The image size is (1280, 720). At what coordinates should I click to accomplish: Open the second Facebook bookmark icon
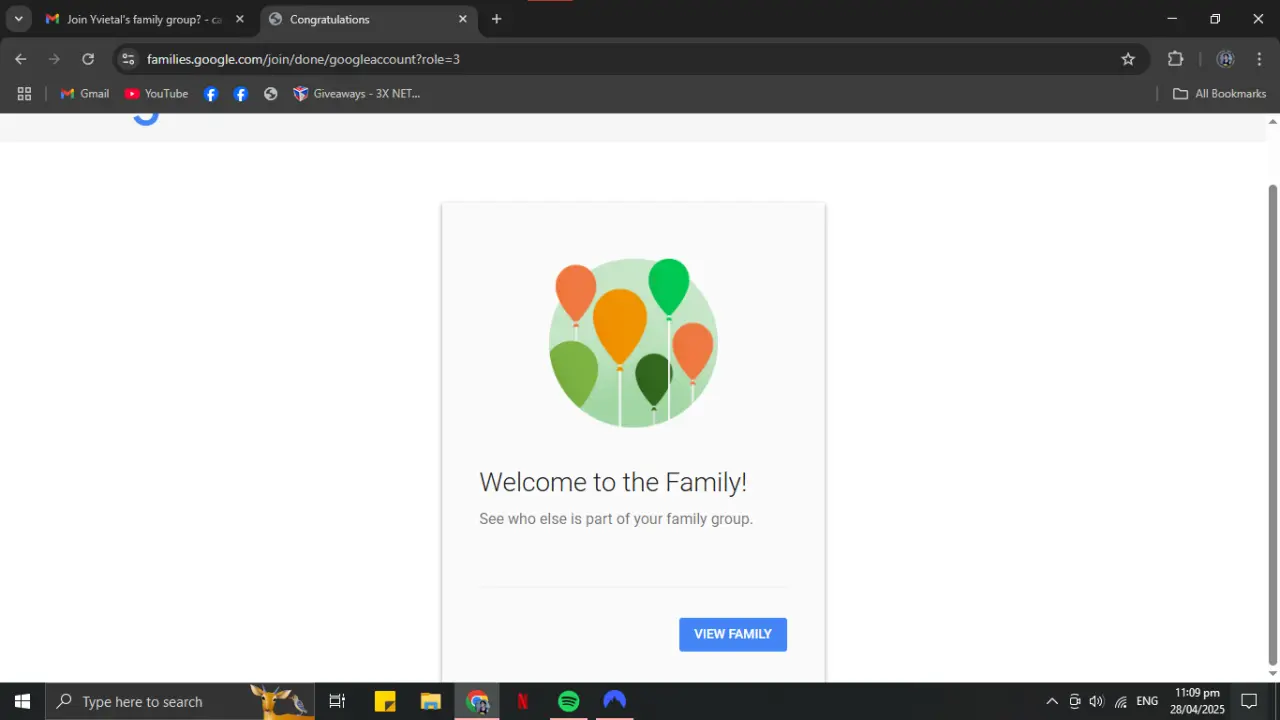pyautogui.click(x=240, y=93)
